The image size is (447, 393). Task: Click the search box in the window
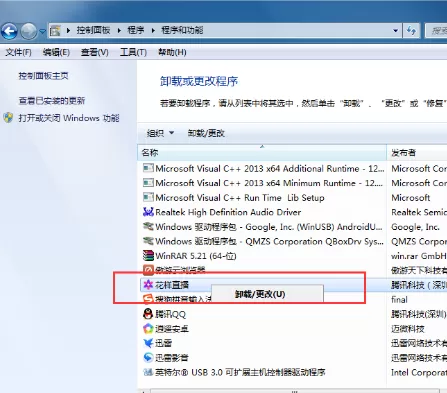[436, 31]
